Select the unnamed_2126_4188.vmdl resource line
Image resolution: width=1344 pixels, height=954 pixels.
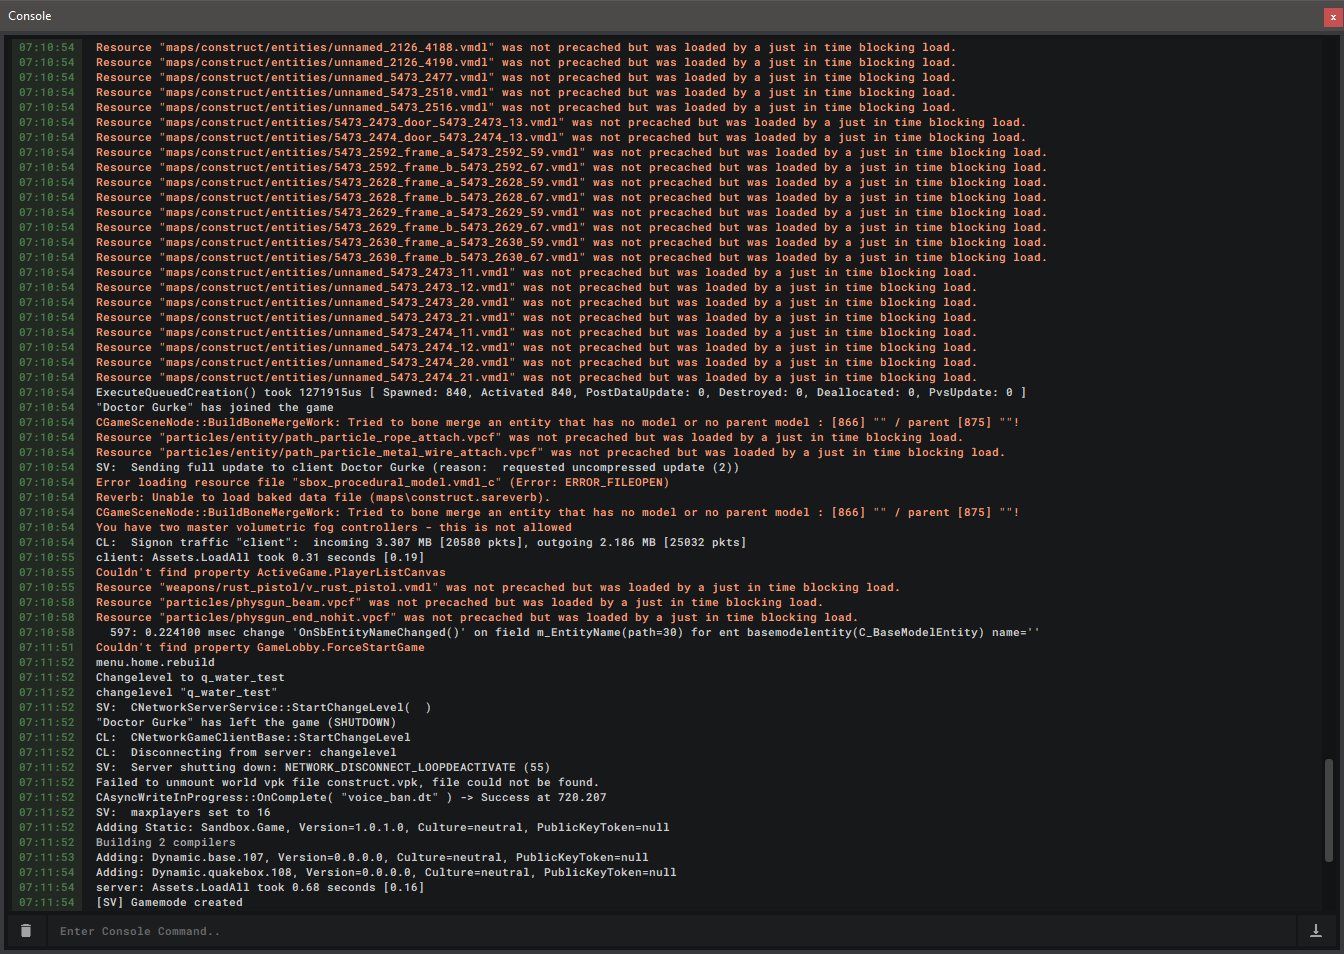(x=526, y=47)
